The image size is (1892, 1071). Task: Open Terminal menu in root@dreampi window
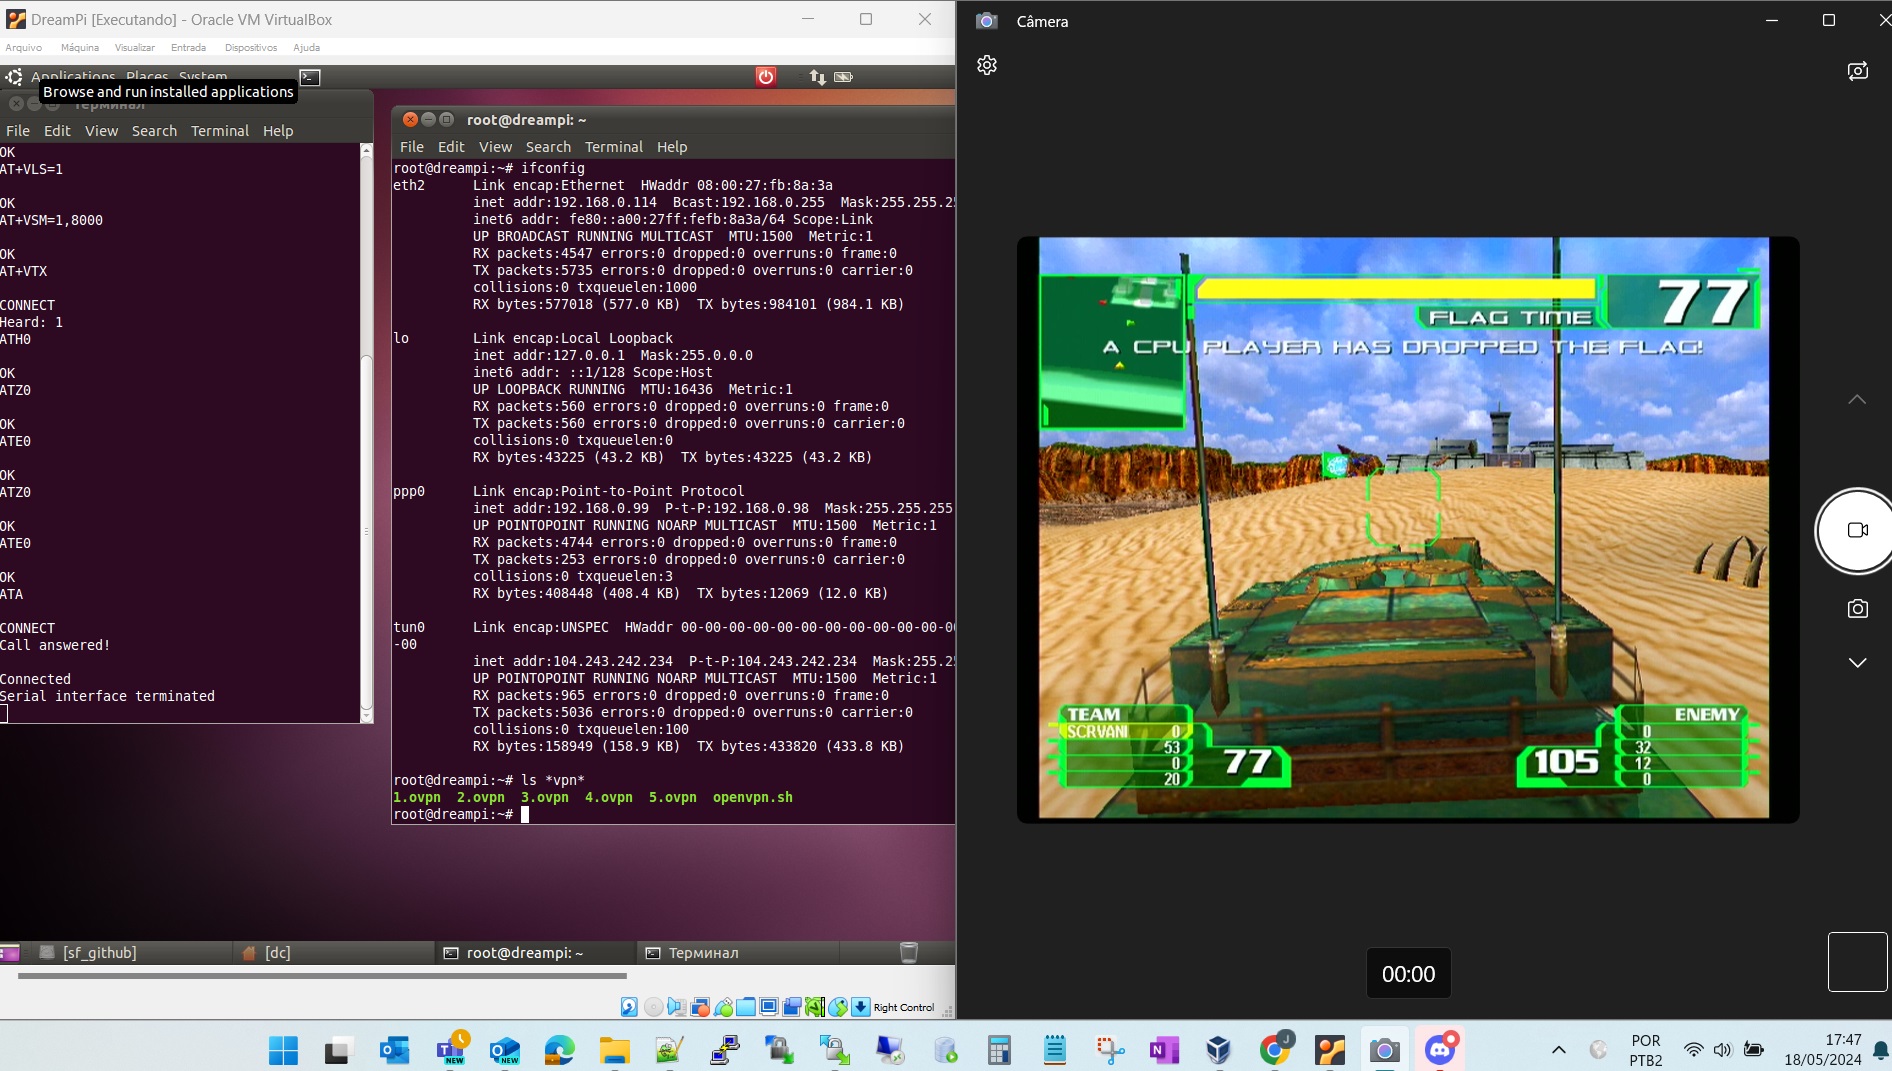tap(614, 147)
